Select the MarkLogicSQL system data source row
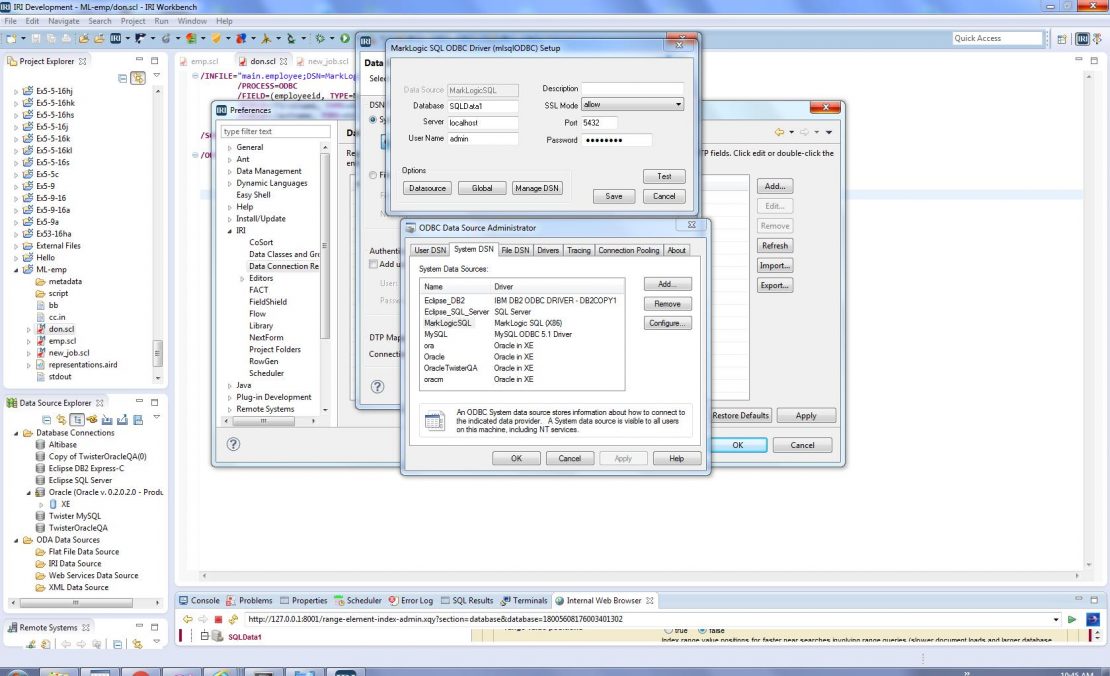This screenshot has width=1110, height=676. click(523, 323)
